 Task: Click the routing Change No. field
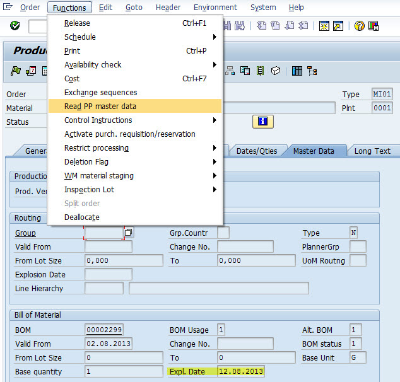click(x=245, y=247)
